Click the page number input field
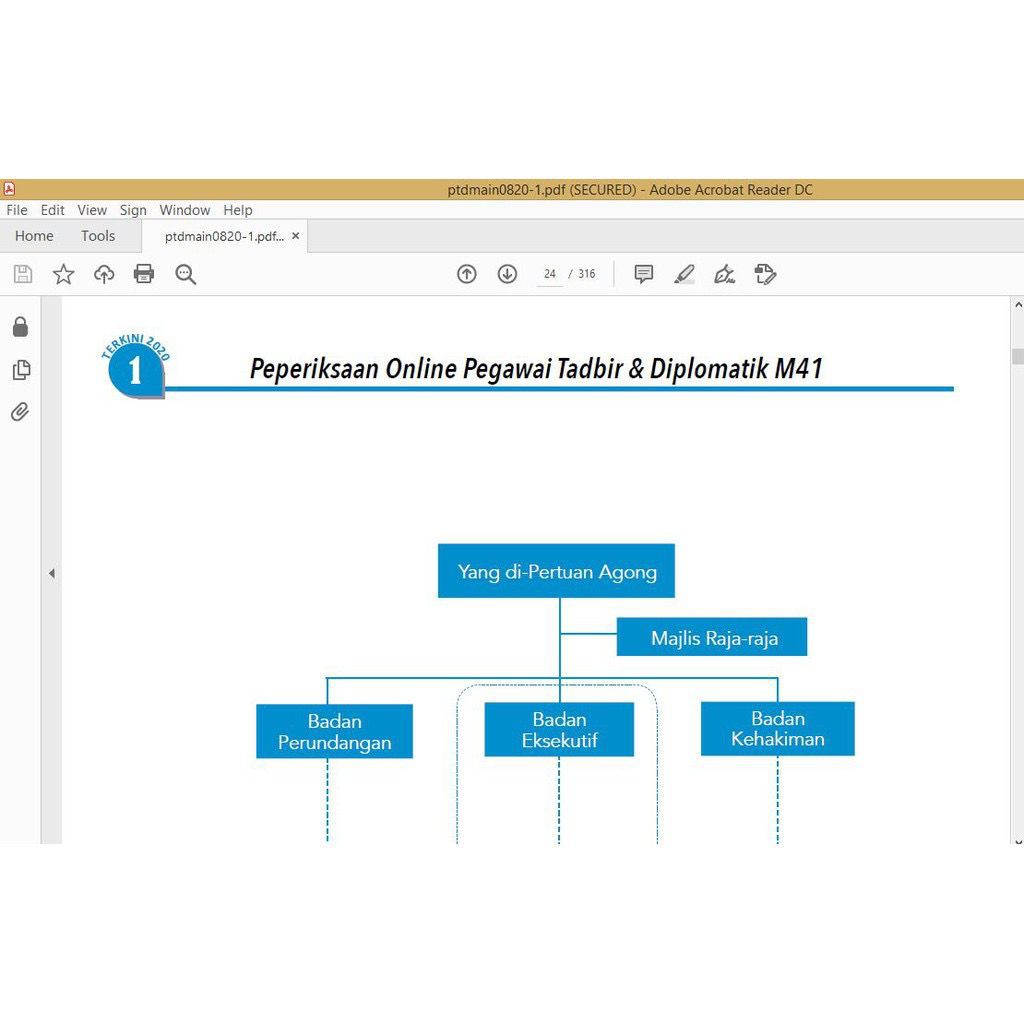This screenshot has width=1024, height=1024. pyautogui.click(x=549, y=274)
